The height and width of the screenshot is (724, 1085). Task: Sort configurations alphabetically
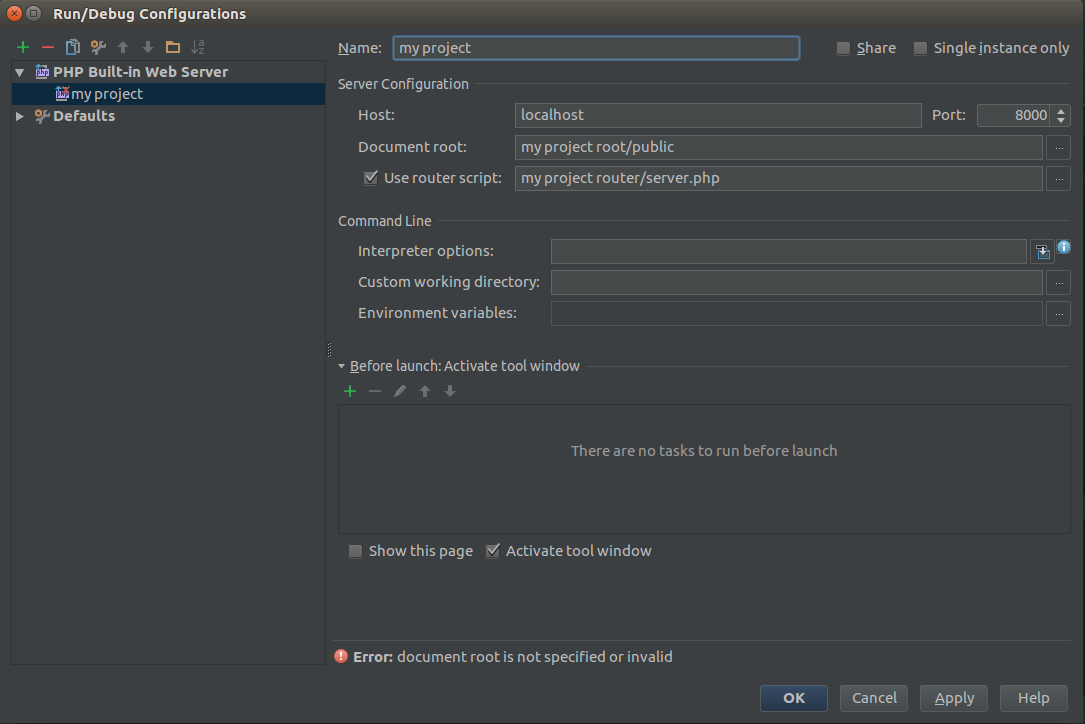coord(198,47)
